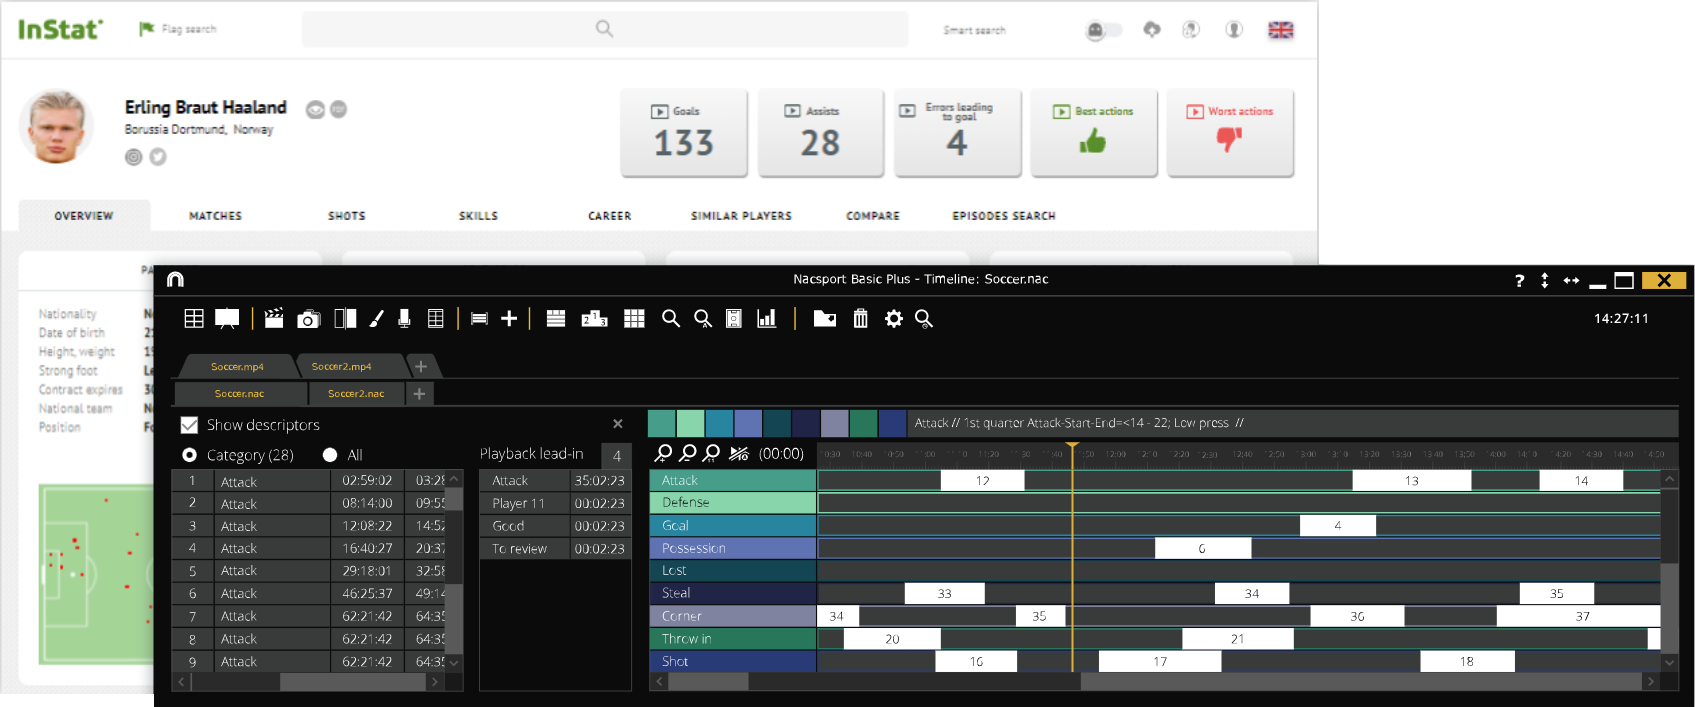Image resolution: width=1695 pixels, height=707 pixels.
Task: Open the SIMILAR PLAYERS tab
Action: [741, 216]
